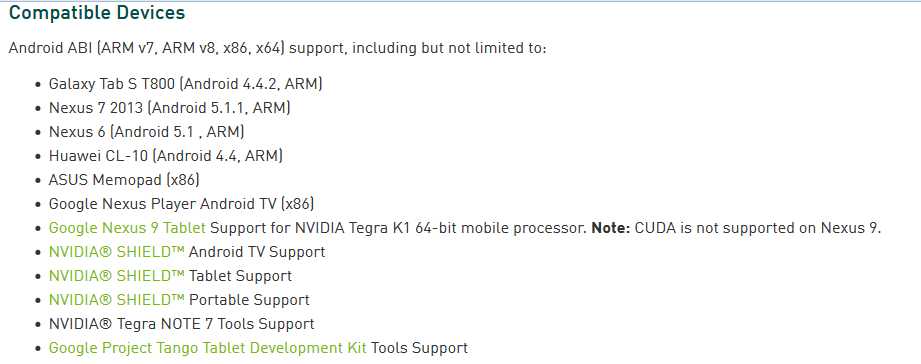Select Google Nexus Player Android TV entry
This screenshot has height=364, width=921.
[x=181, y=204]
